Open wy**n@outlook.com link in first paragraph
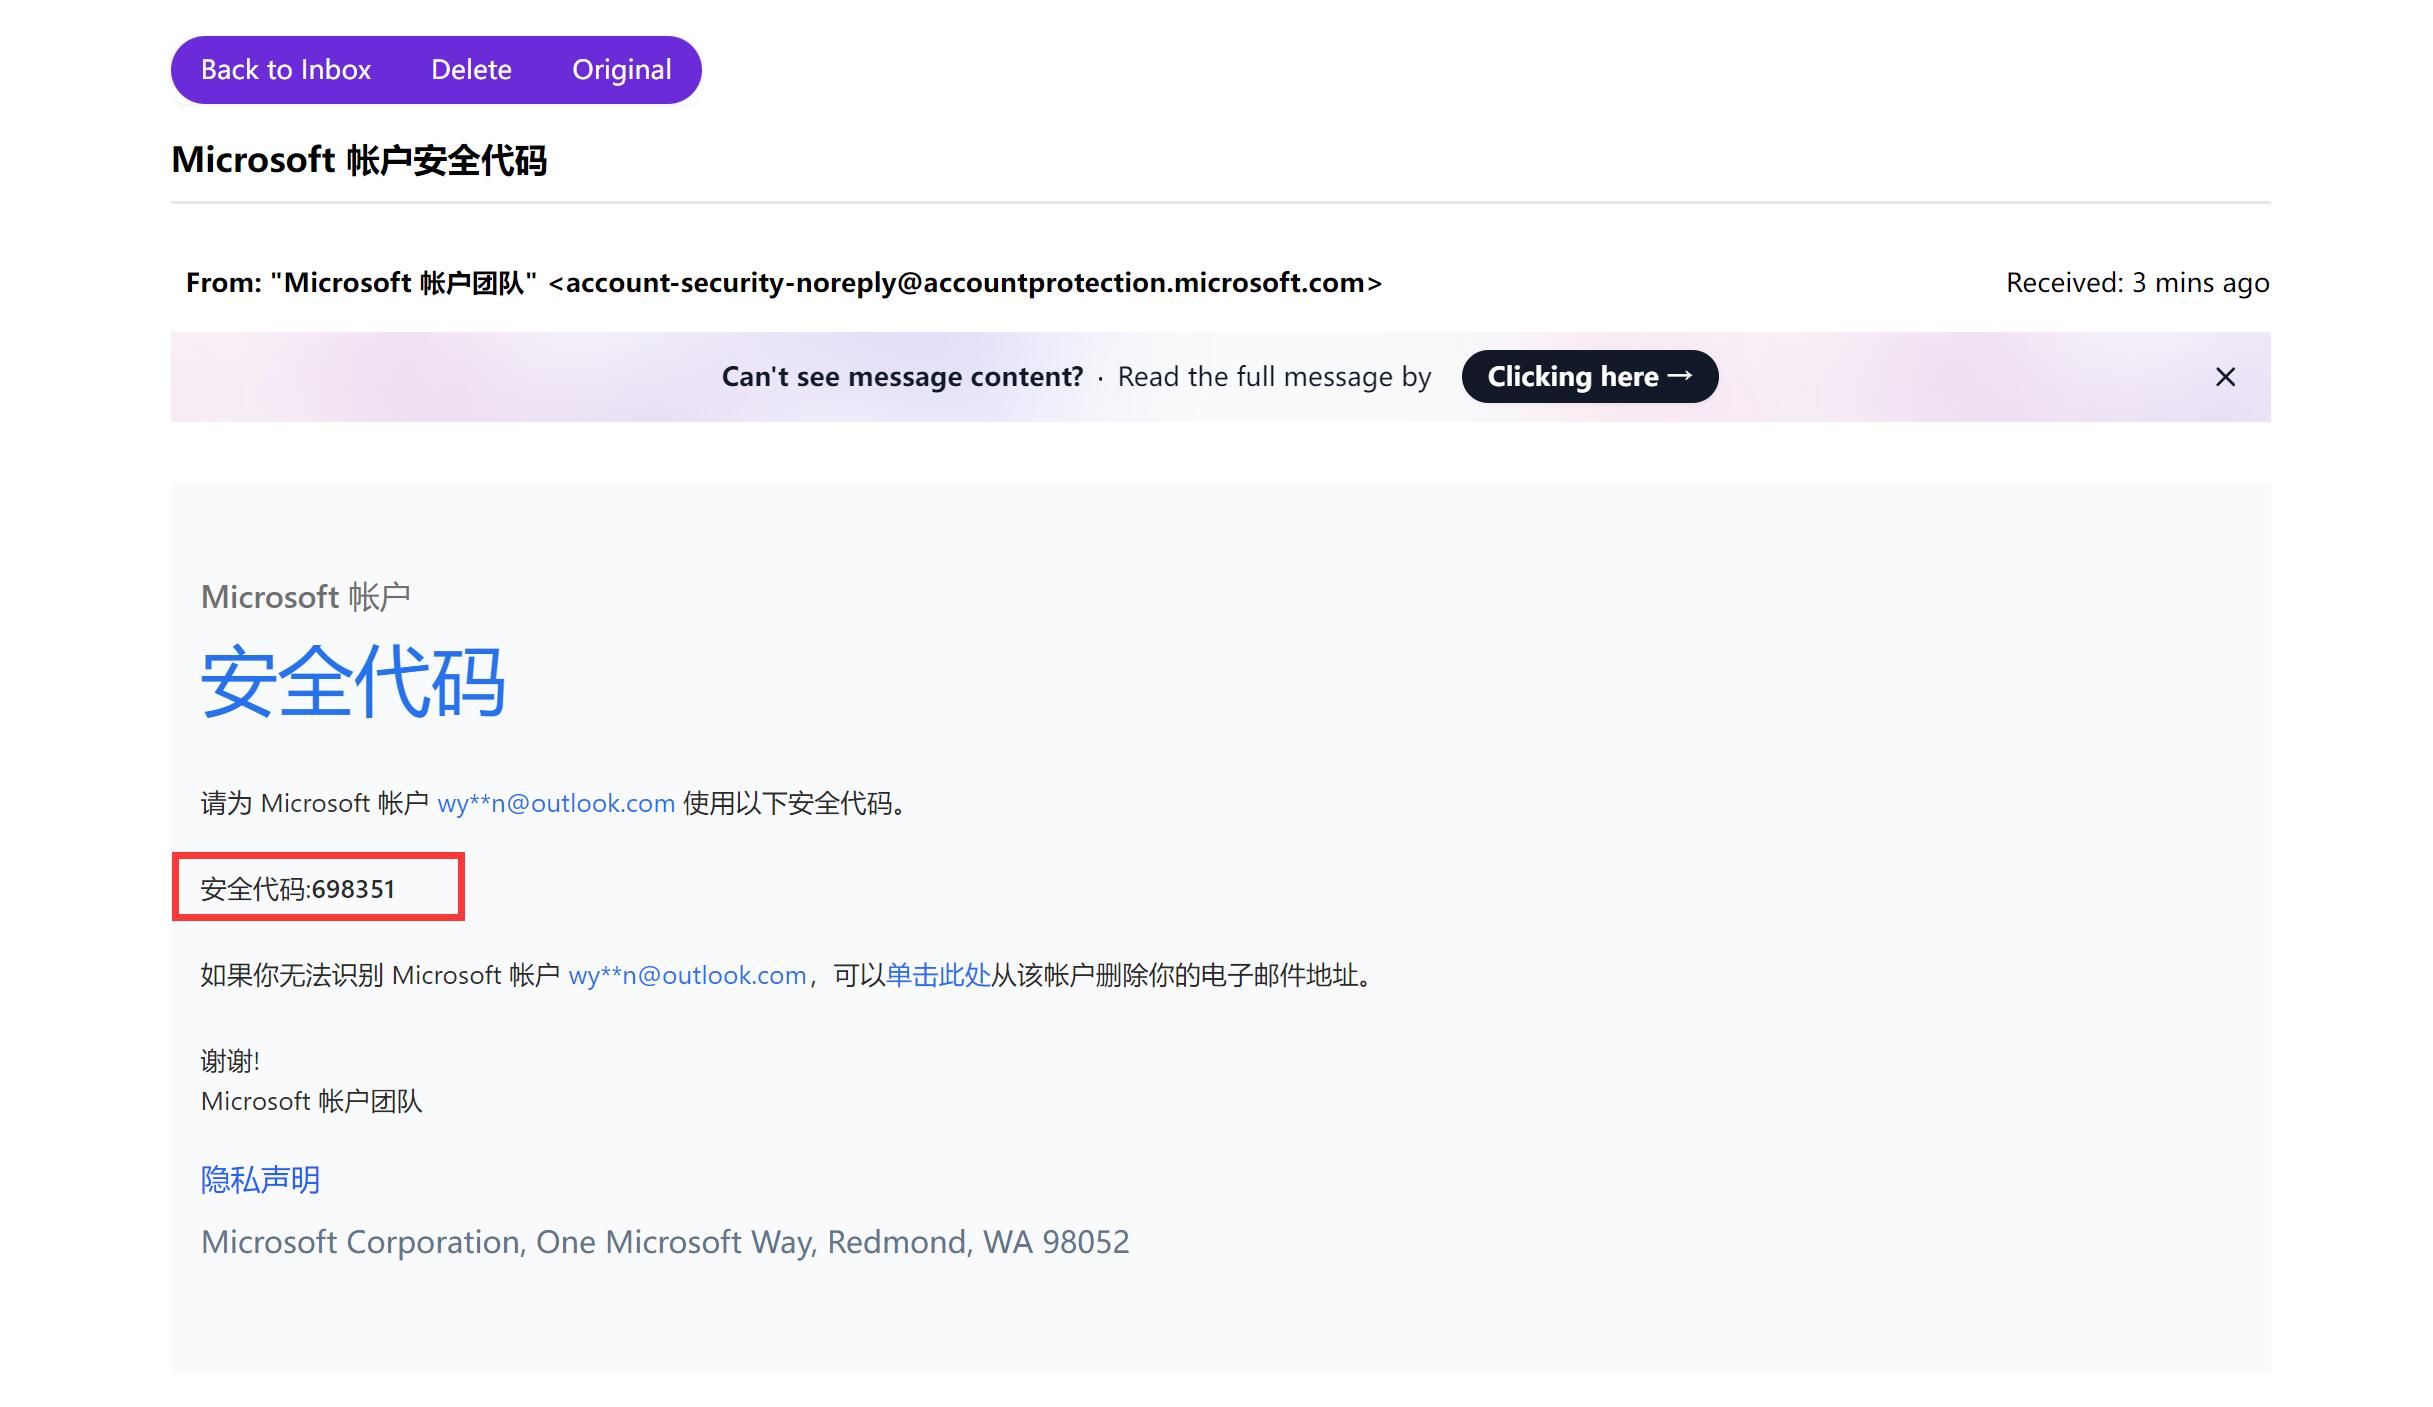 (x=556, y=803)
